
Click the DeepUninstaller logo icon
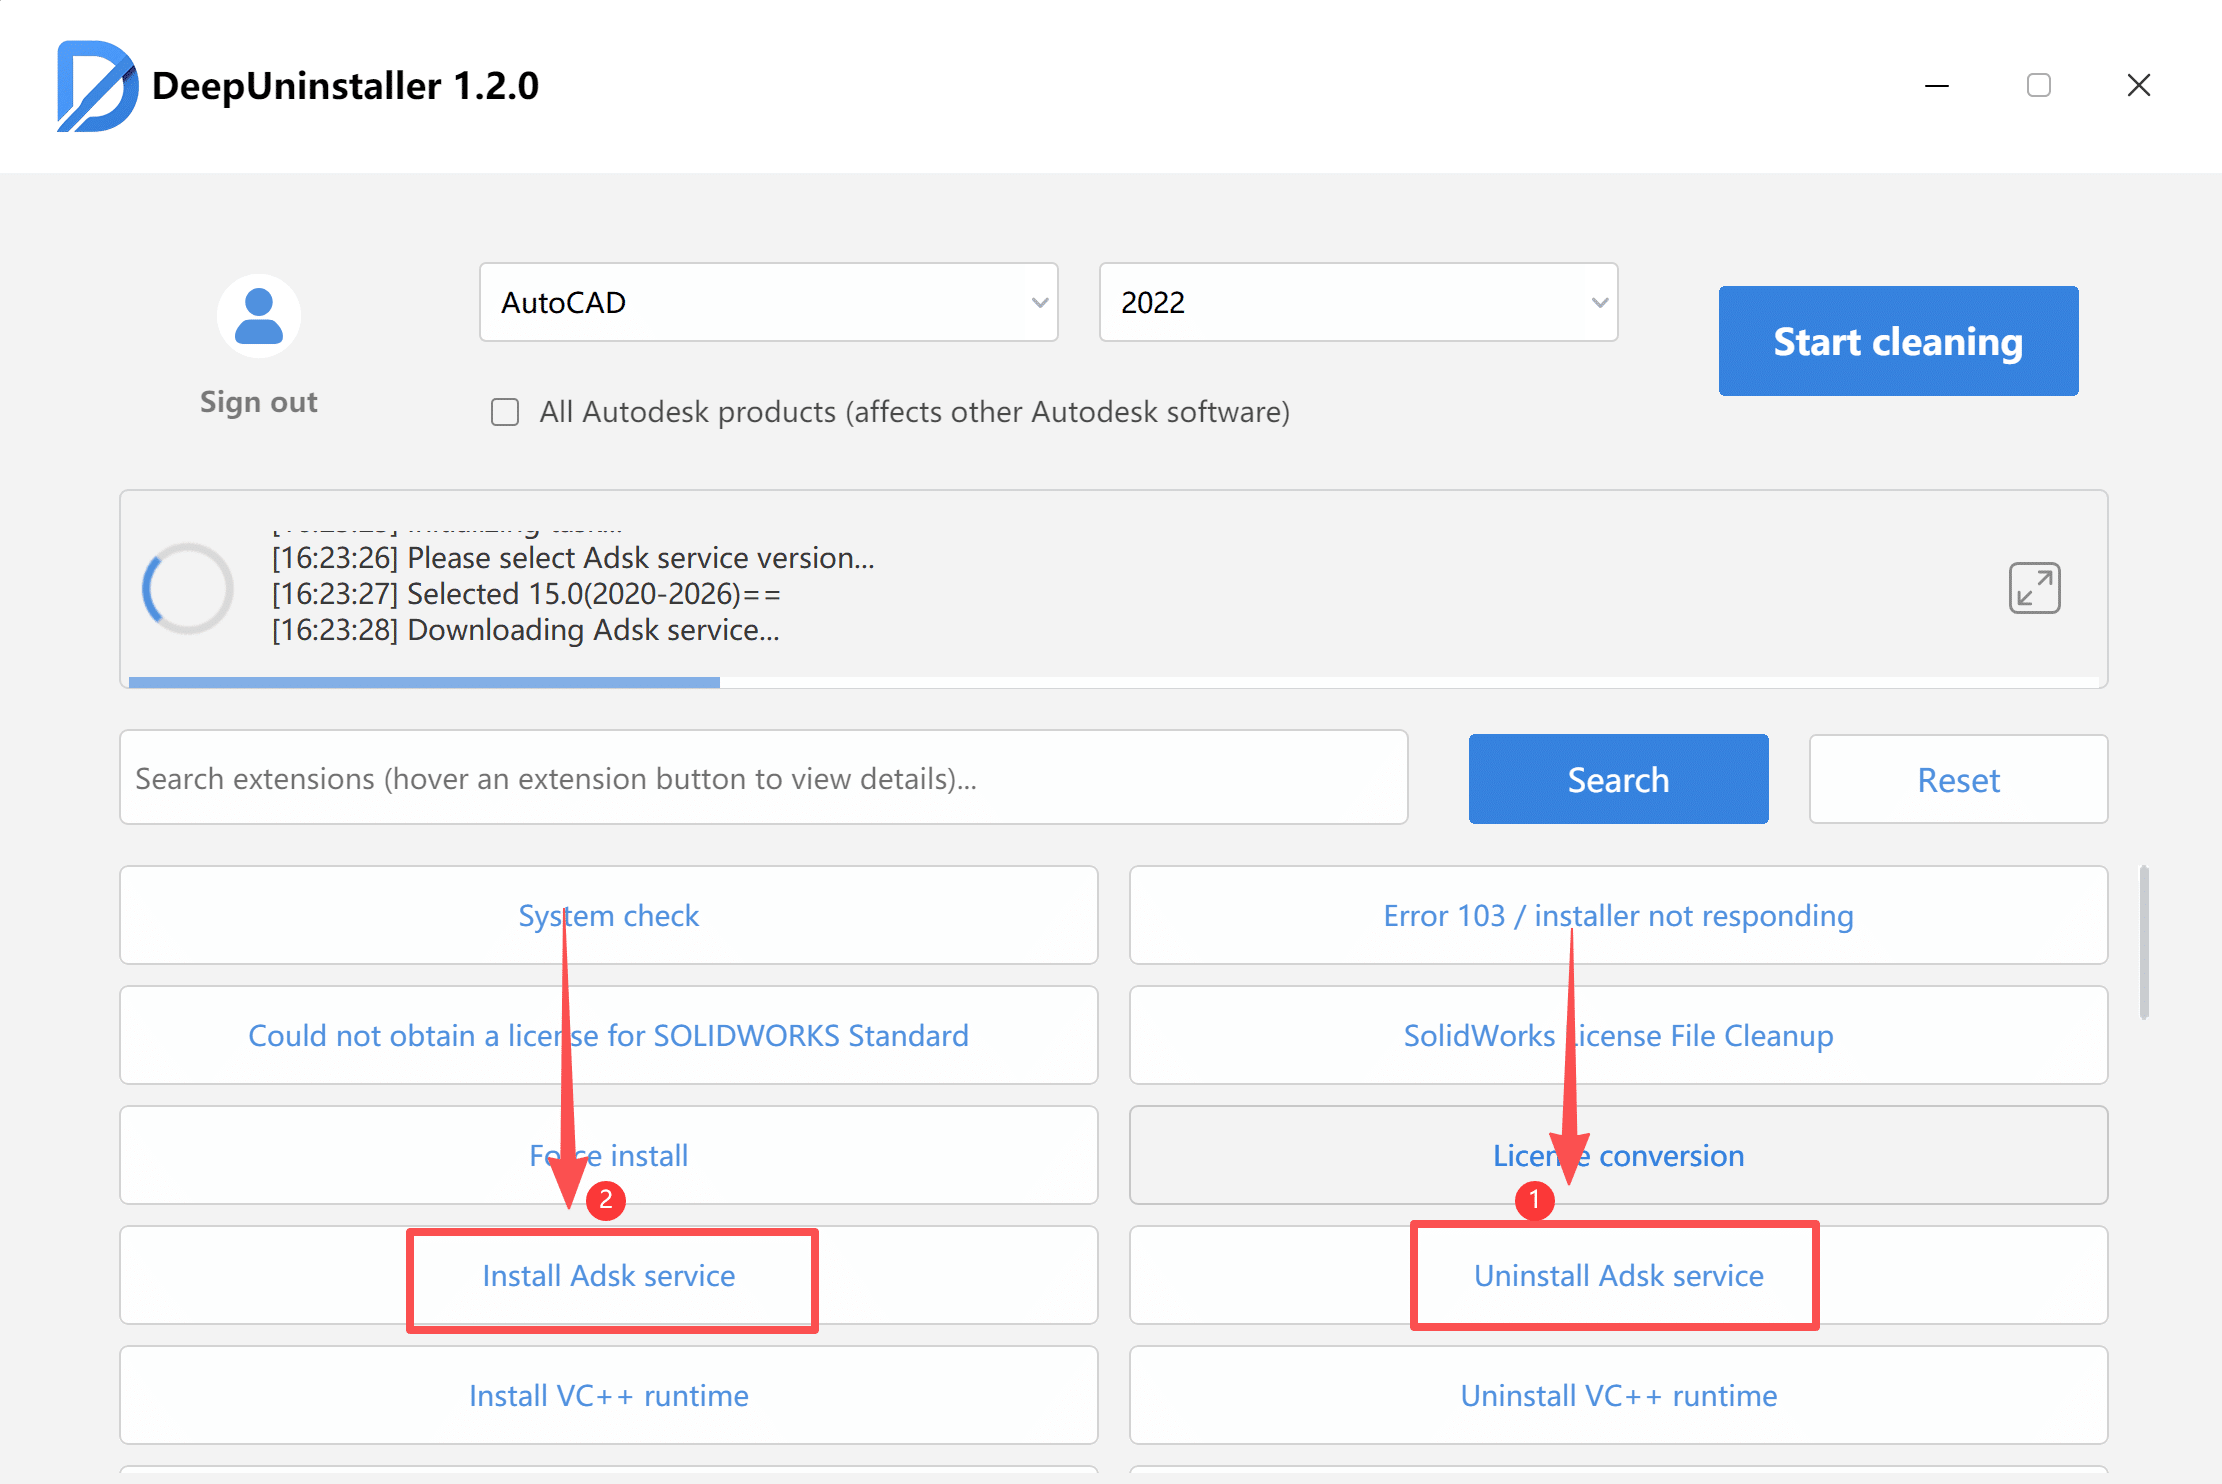click(97, 86)
